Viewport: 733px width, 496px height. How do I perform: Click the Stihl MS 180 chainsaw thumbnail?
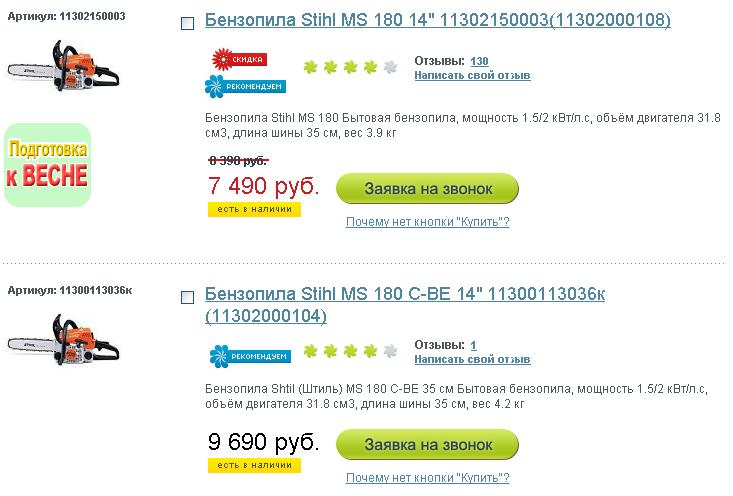pyautogui.click(x=64, y=65)
